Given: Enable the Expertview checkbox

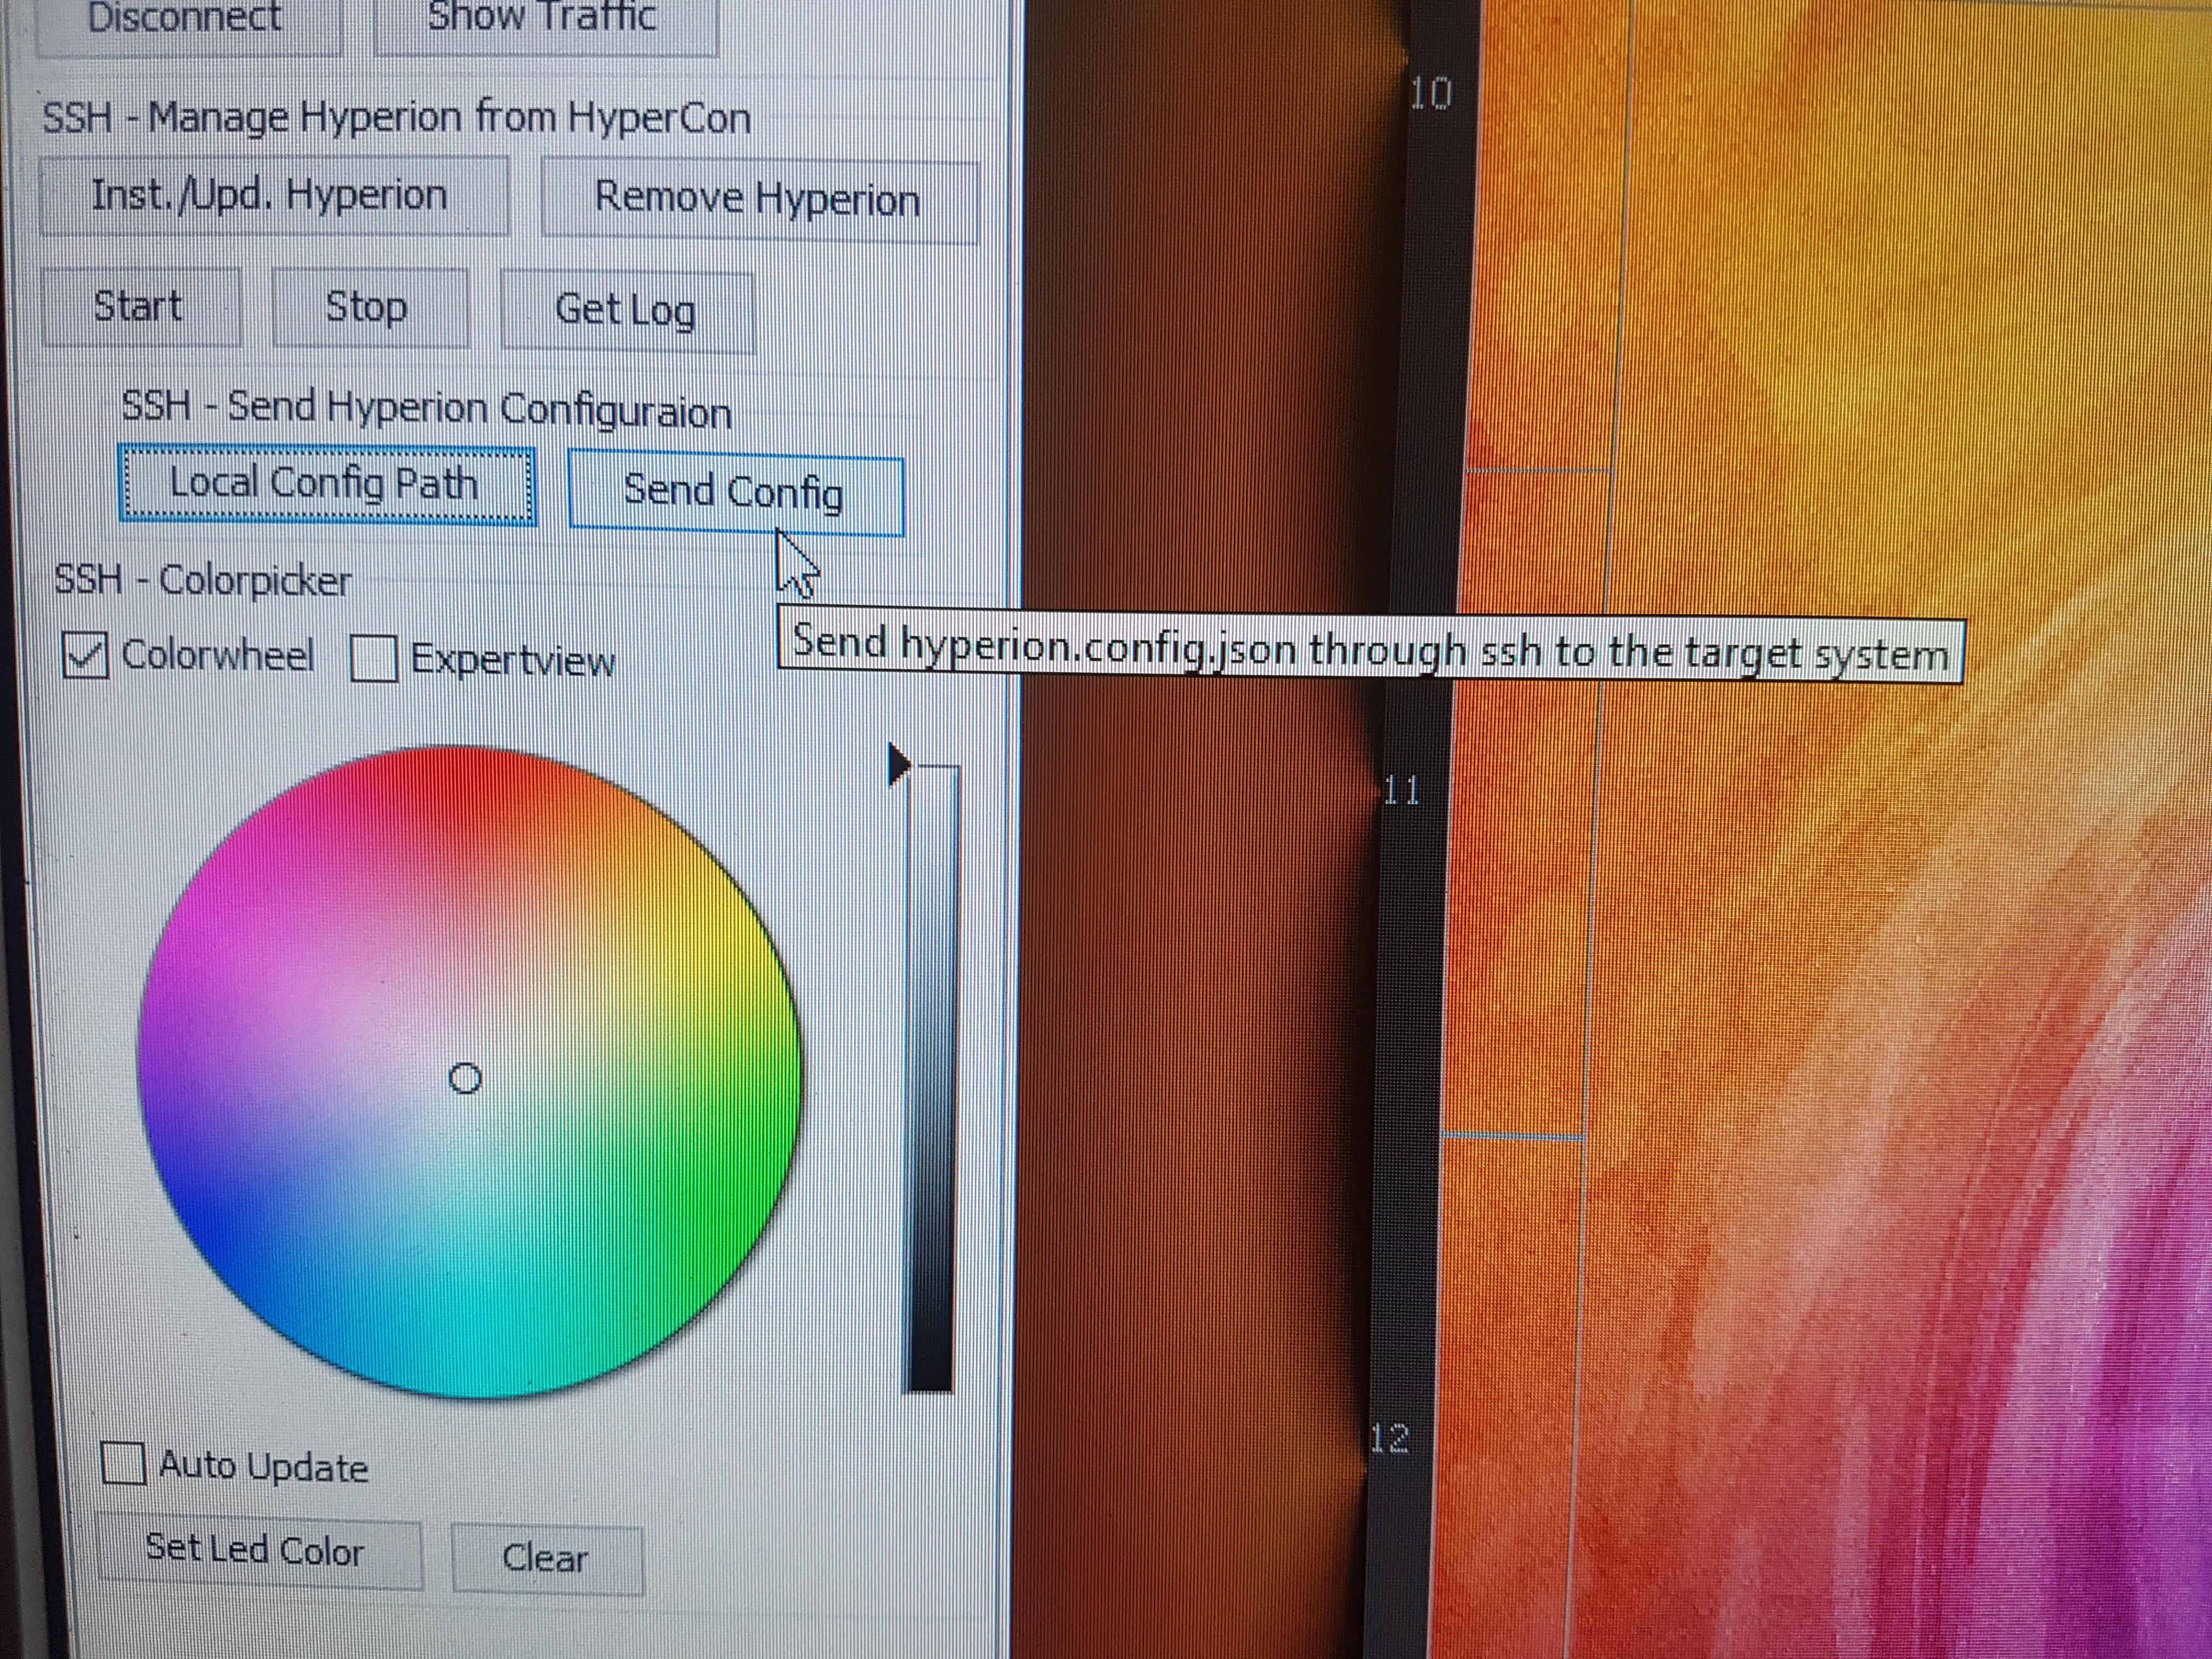Looking at the screenshot, I should [374, 660].
